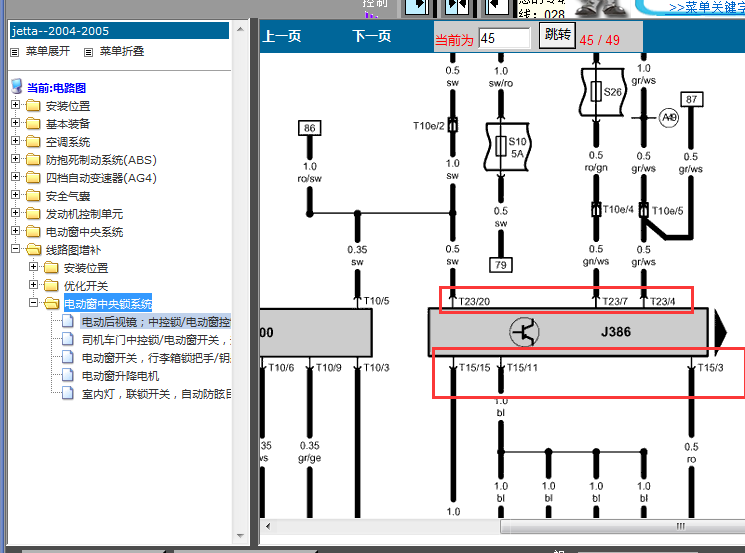Click the S26 fuse symbol
745x553 pixels.
pos(602,92)
